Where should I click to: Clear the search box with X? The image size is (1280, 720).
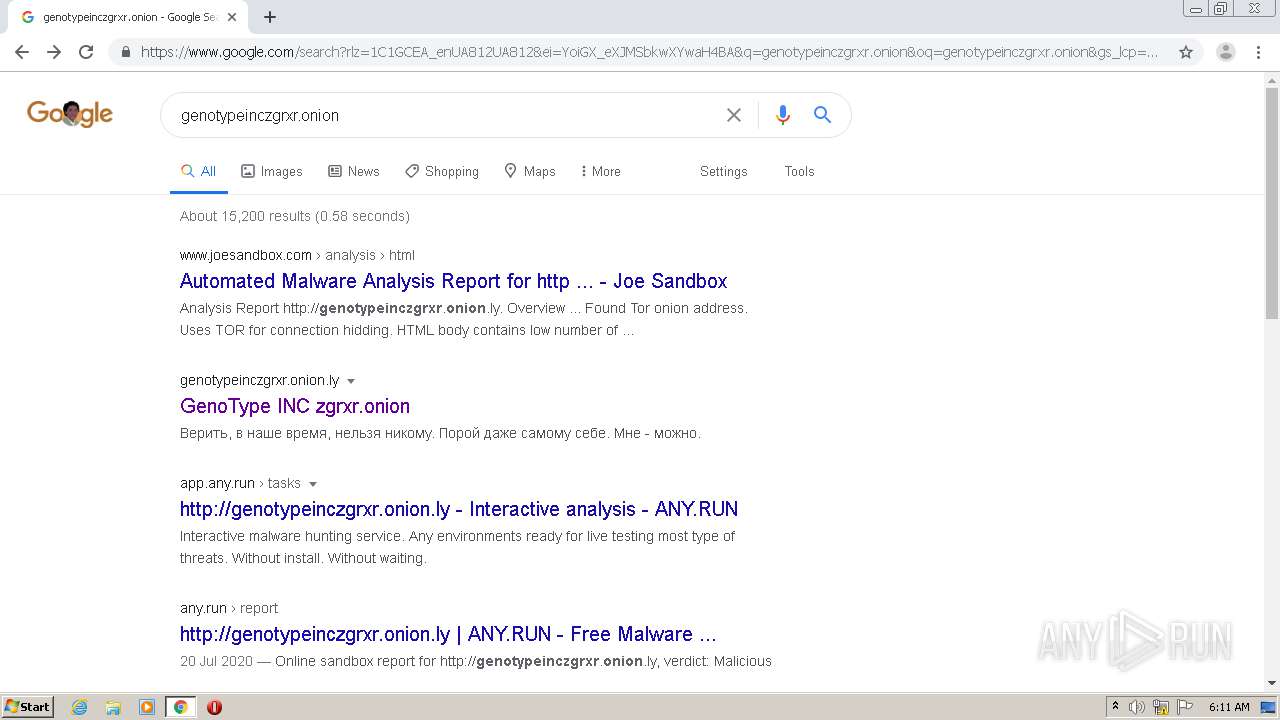pyautogui.click(x=734, y=115)
